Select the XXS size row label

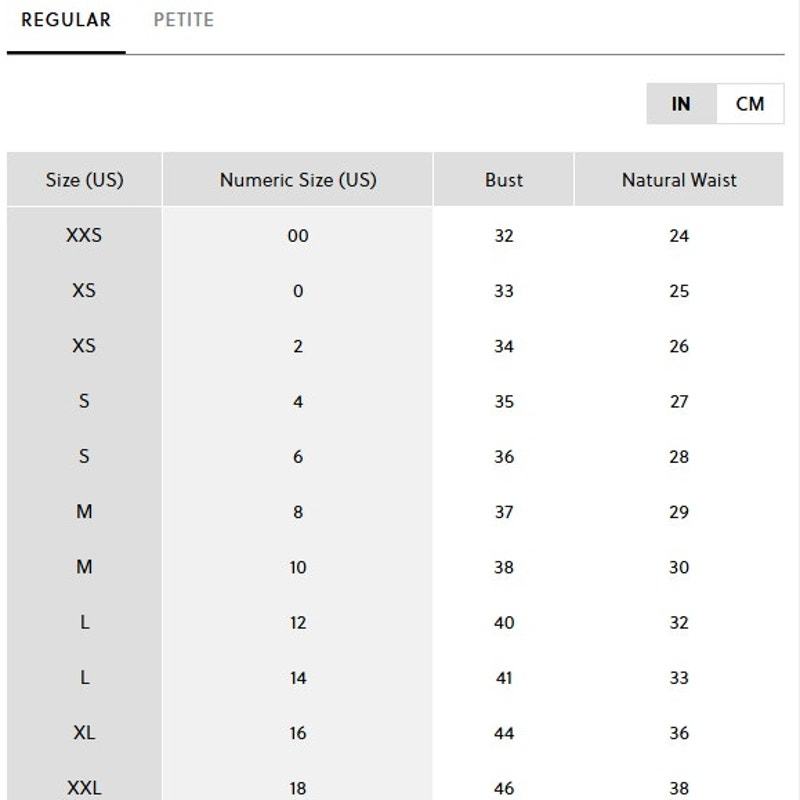84,235
